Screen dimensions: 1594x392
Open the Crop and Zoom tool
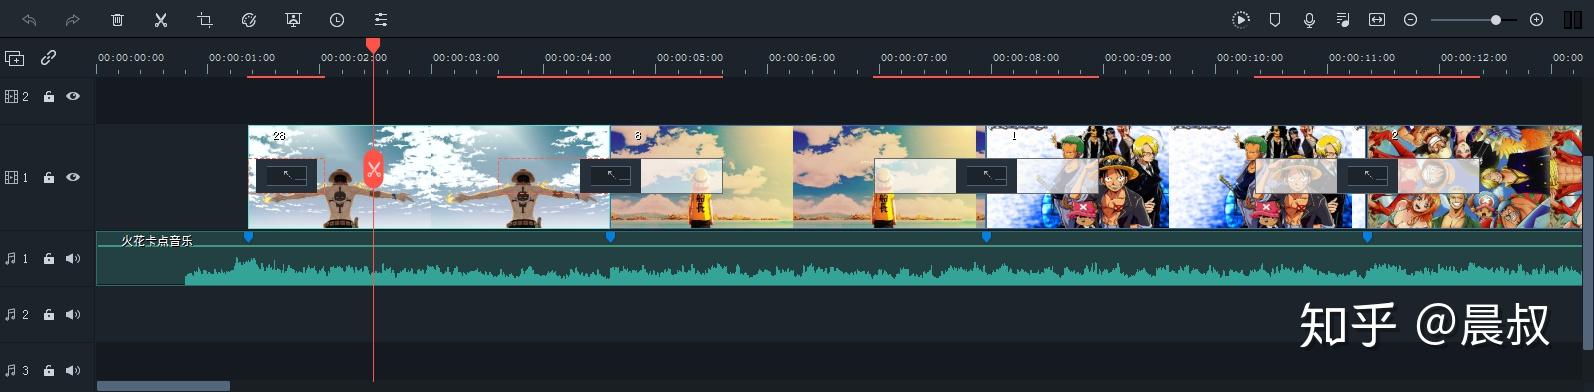(205, 20)
